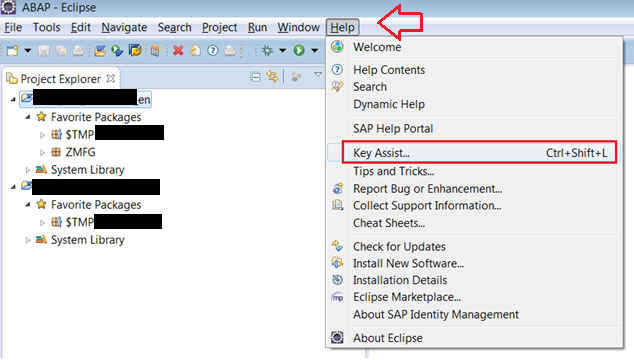Open the Navigate menu
Image resolution: width=634 pixels, height=360 pixels.
coord(124,27)
